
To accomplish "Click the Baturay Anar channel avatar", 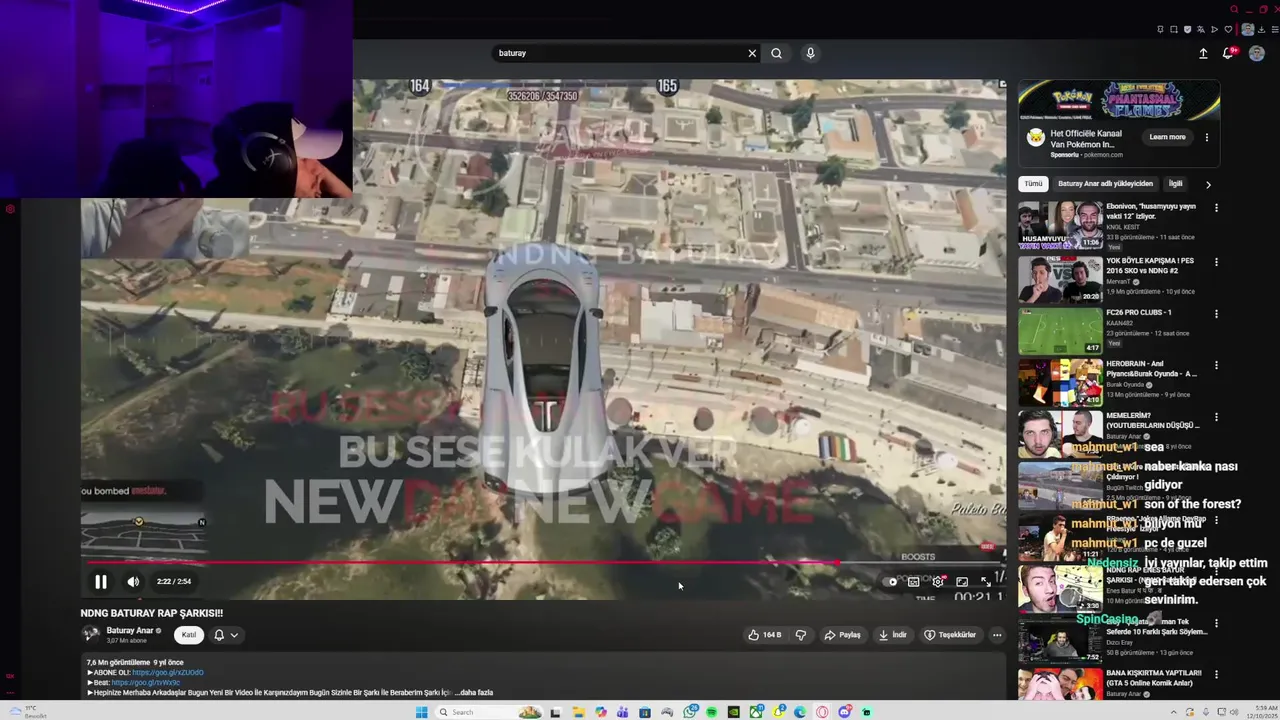I will click(91, 634).
